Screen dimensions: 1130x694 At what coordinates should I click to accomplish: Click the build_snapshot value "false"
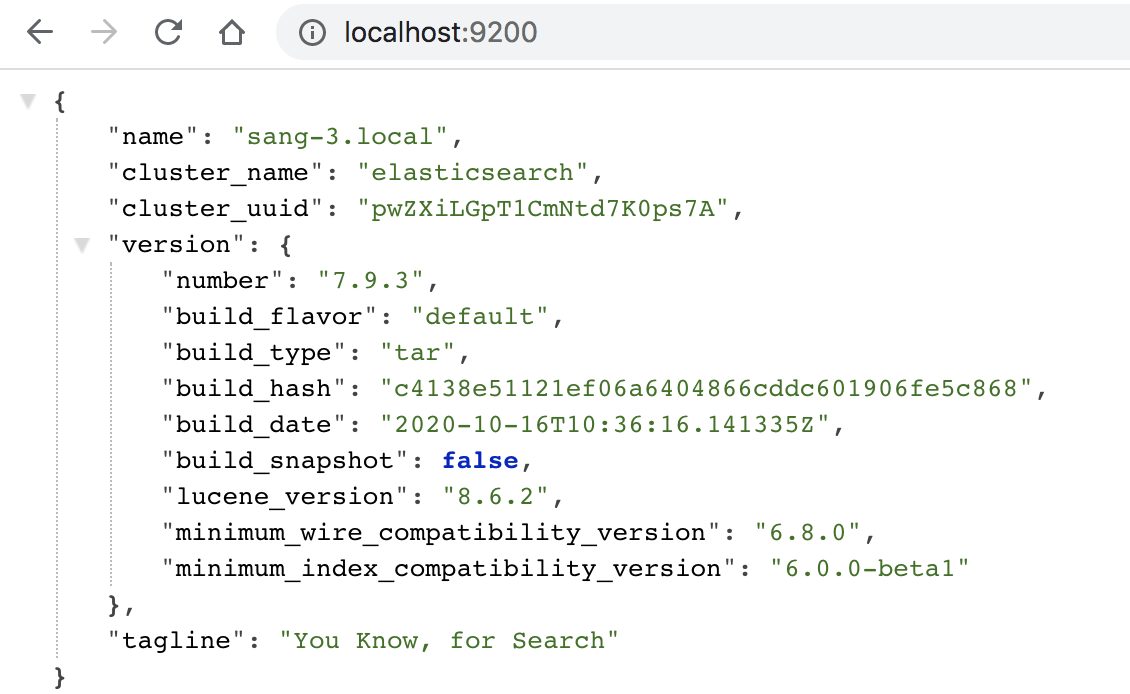pyautogui.click(x=480, y=460)
